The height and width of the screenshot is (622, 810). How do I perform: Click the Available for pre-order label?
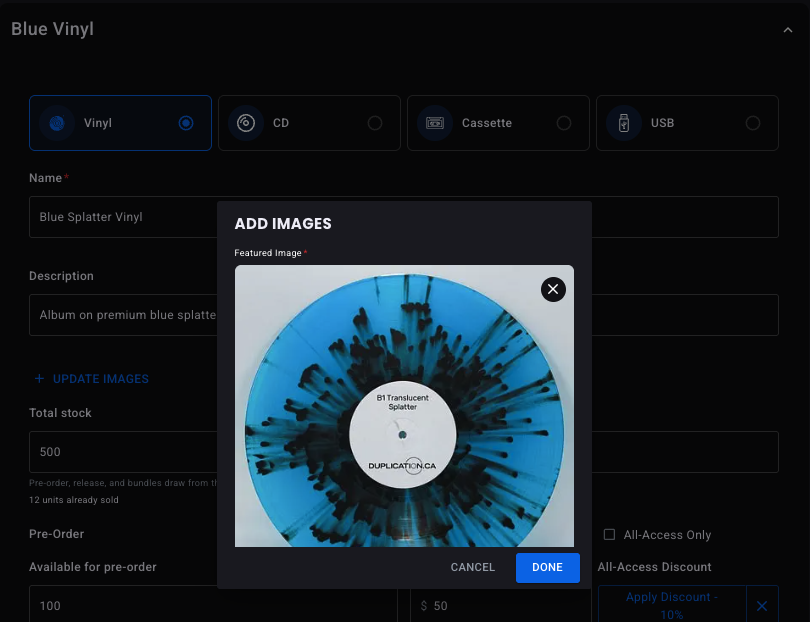[93, 567]
